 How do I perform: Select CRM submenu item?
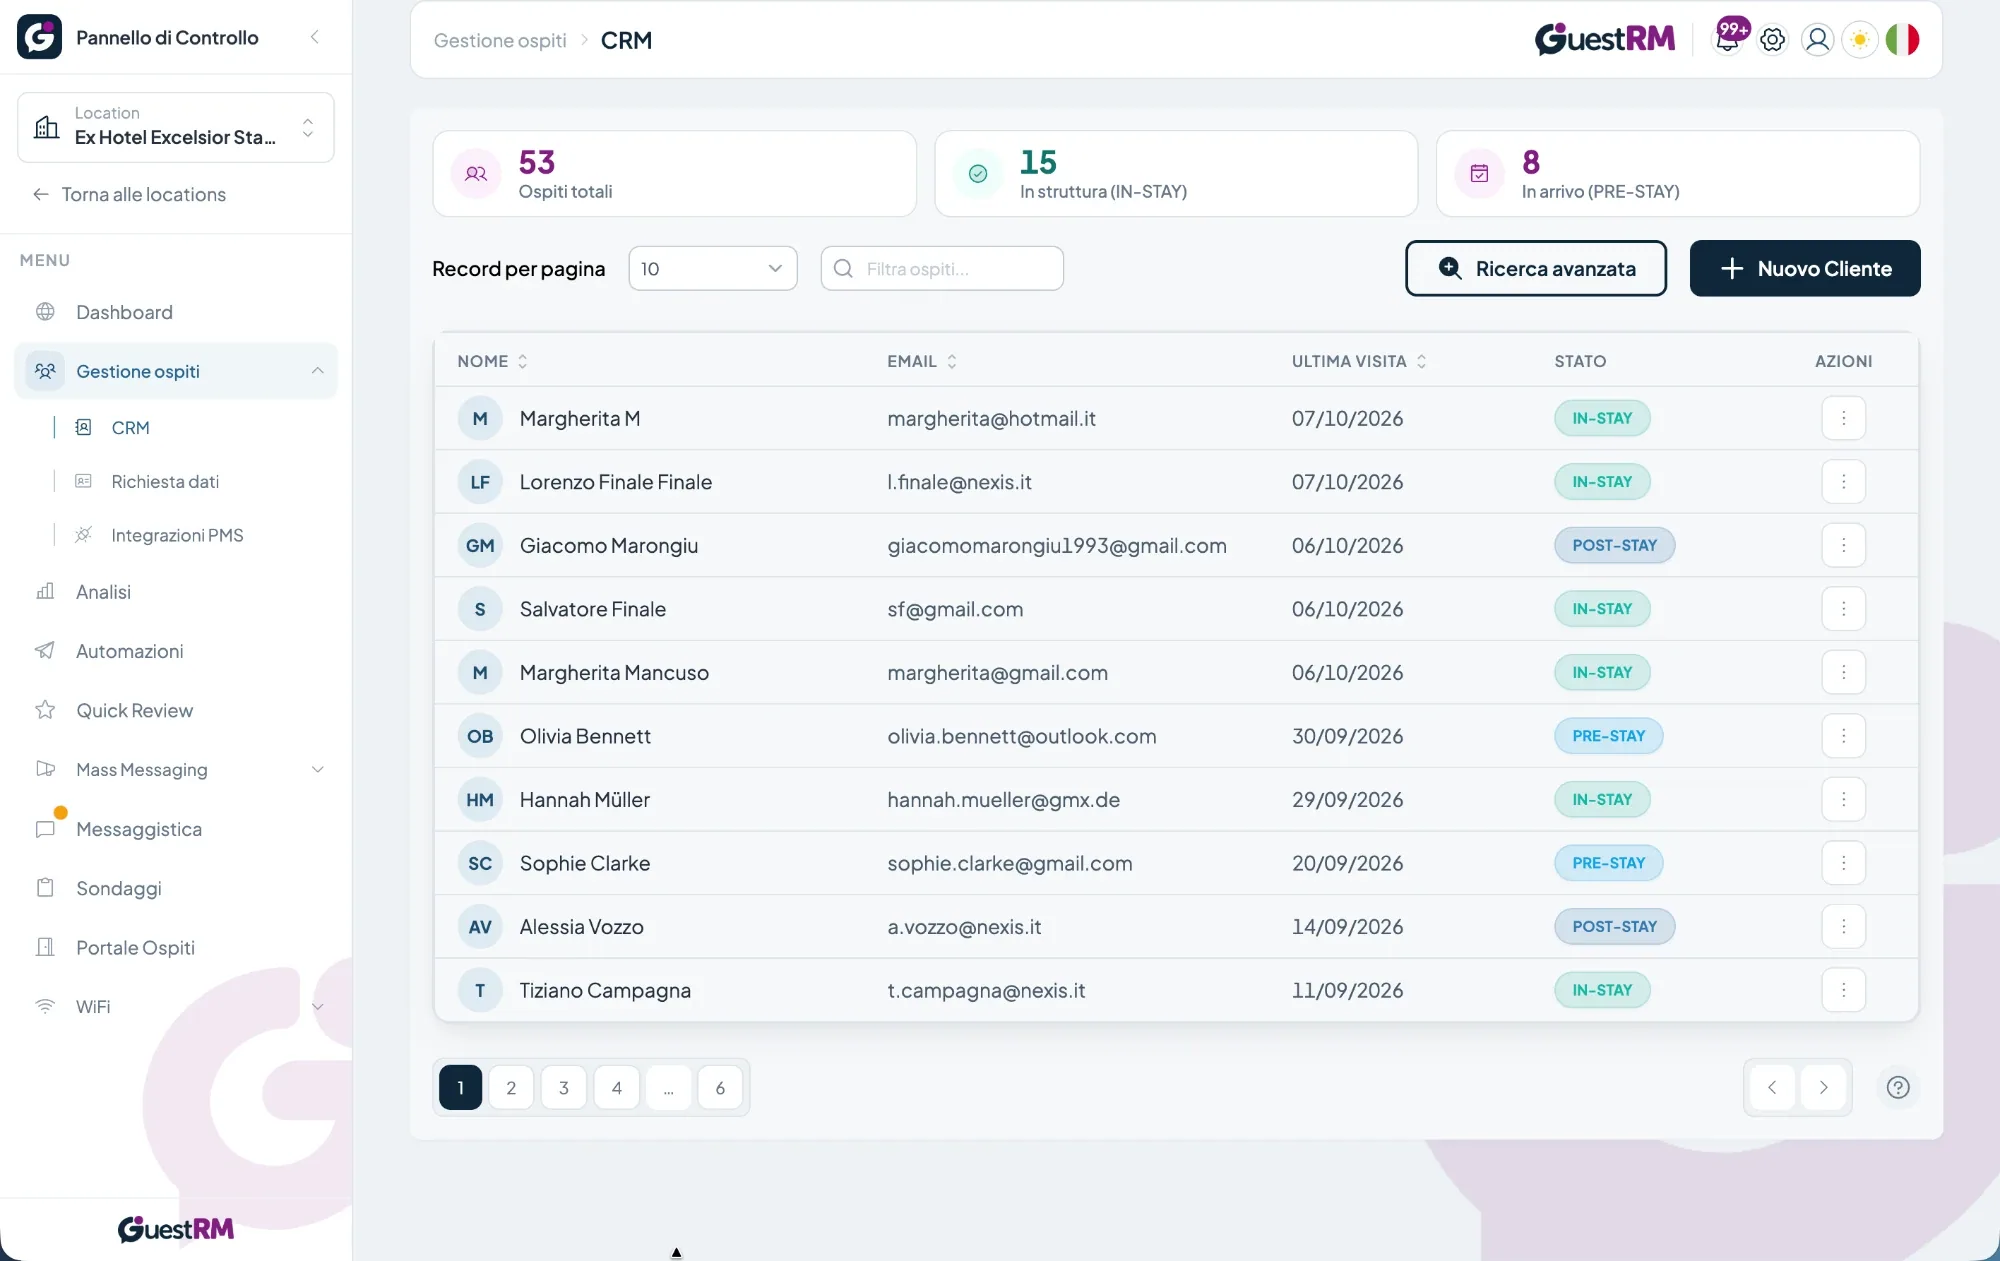[130, 428]
